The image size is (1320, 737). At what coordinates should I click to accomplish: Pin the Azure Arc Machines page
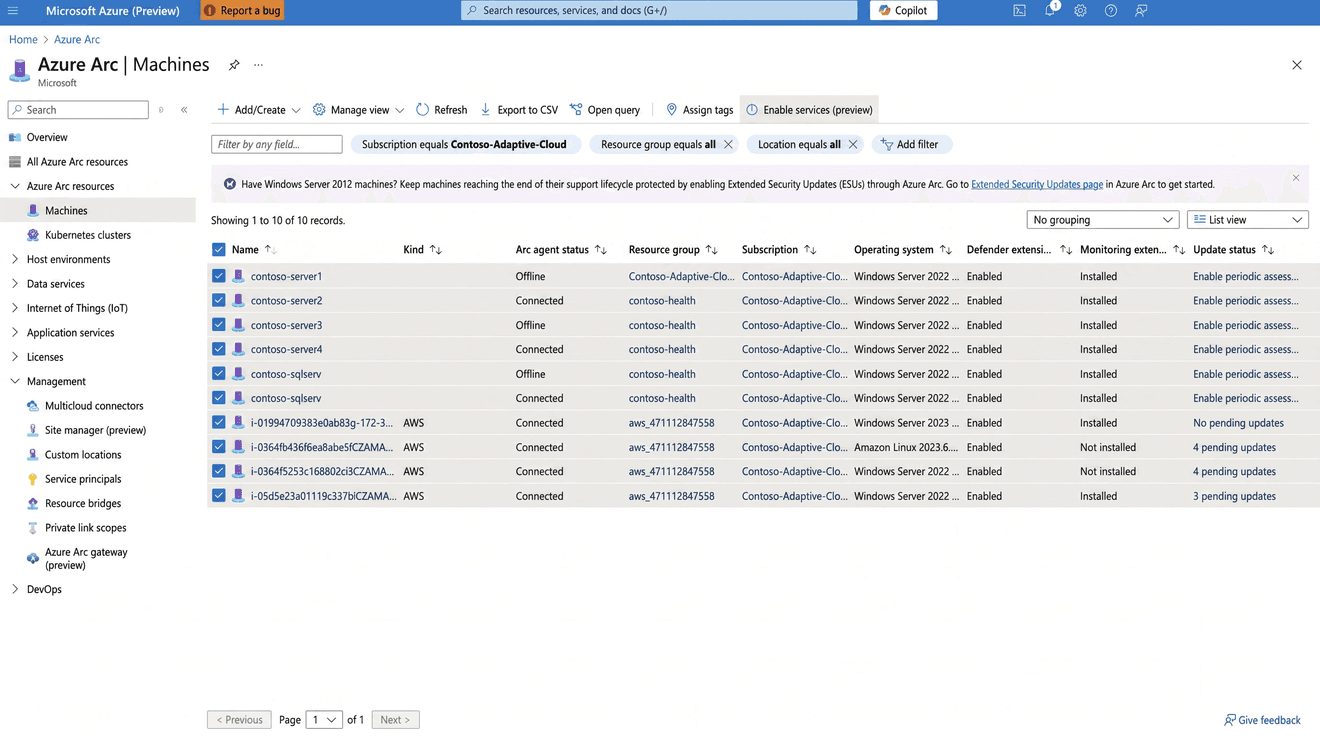(x=234, y=65)
